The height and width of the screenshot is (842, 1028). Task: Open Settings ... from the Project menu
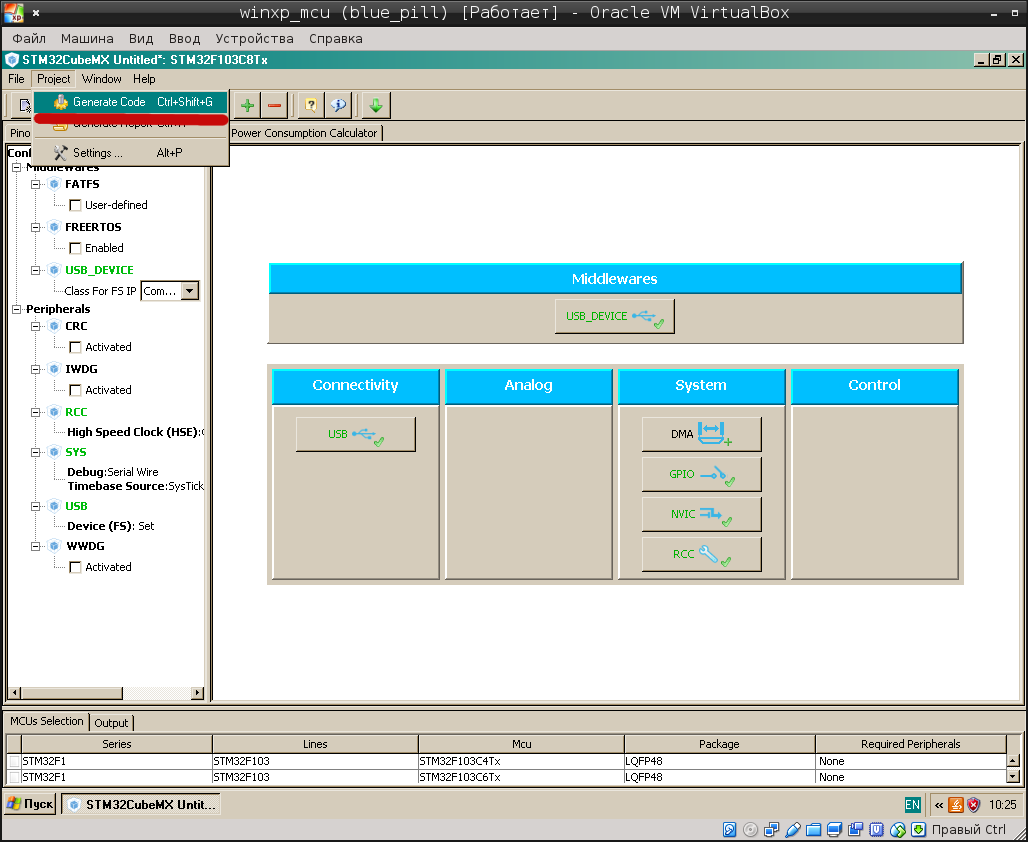[130, 153]
